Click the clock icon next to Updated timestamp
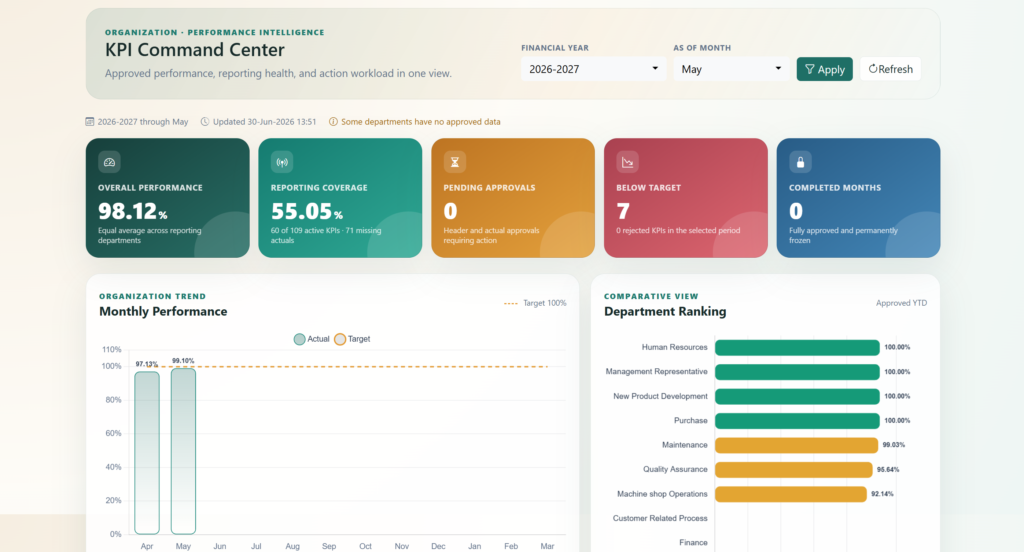Screen dimensions: 1024x552 pyautogui.click(x=205, y=122)
